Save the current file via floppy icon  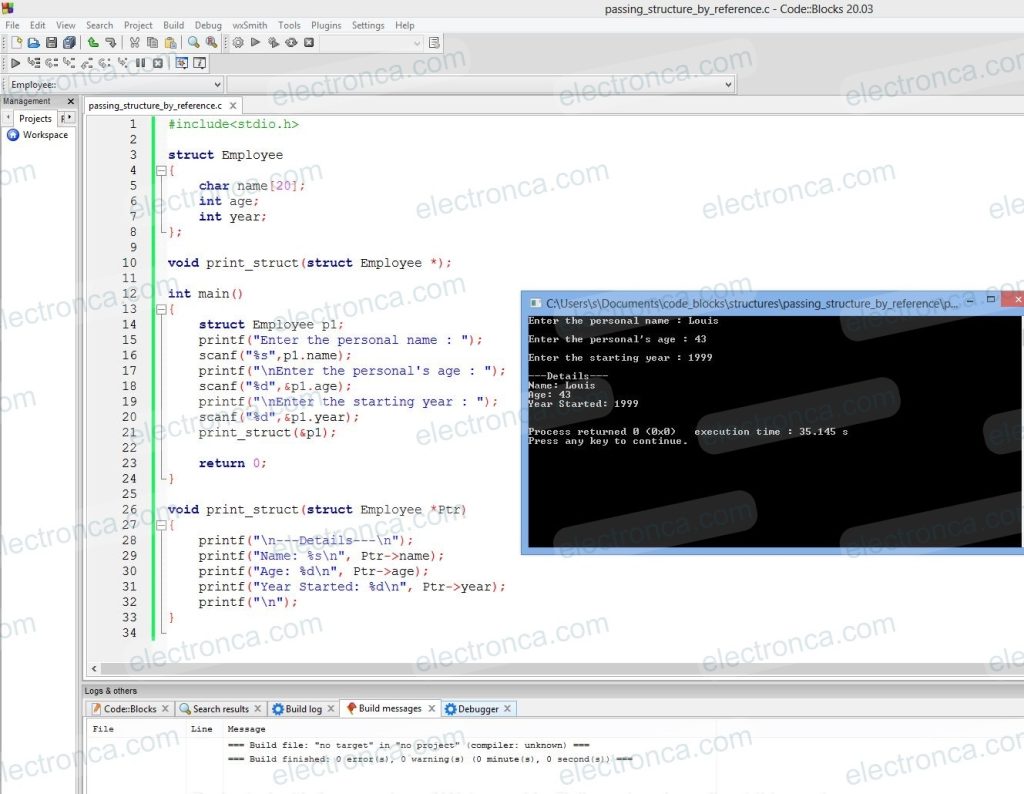click(x=51, y=42)
